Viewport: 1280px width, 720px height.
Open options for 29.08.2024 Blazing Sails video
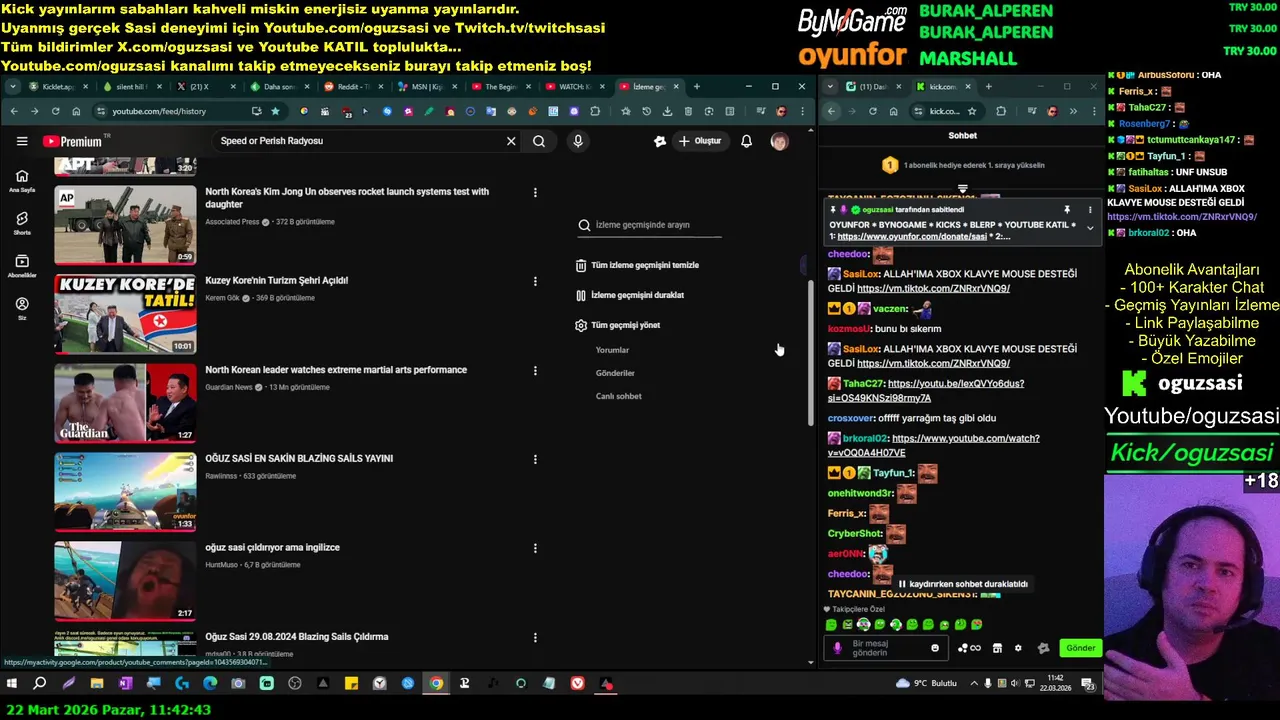pyautogui.click(x=535, y=637)
